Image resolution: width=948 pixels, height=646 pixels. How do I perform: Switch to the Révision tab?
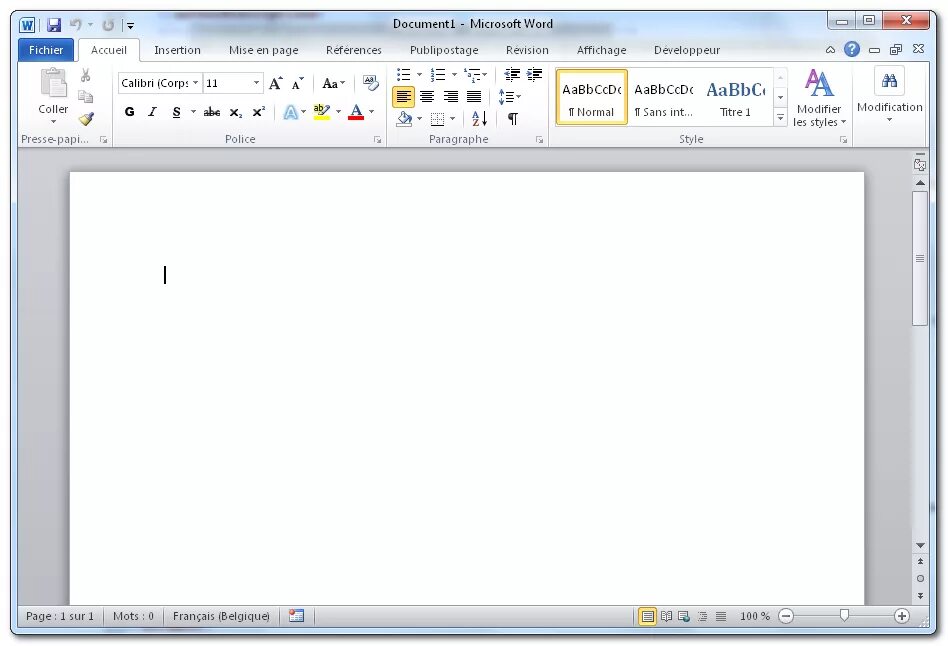coord(527,50)
